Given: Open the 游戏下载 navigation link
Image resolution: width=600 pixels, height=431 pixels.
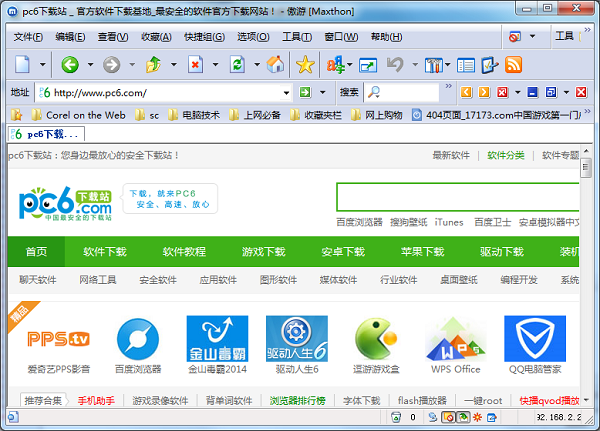Looking at the screenshot, I should pyautogui.click(x=264, y=251).
